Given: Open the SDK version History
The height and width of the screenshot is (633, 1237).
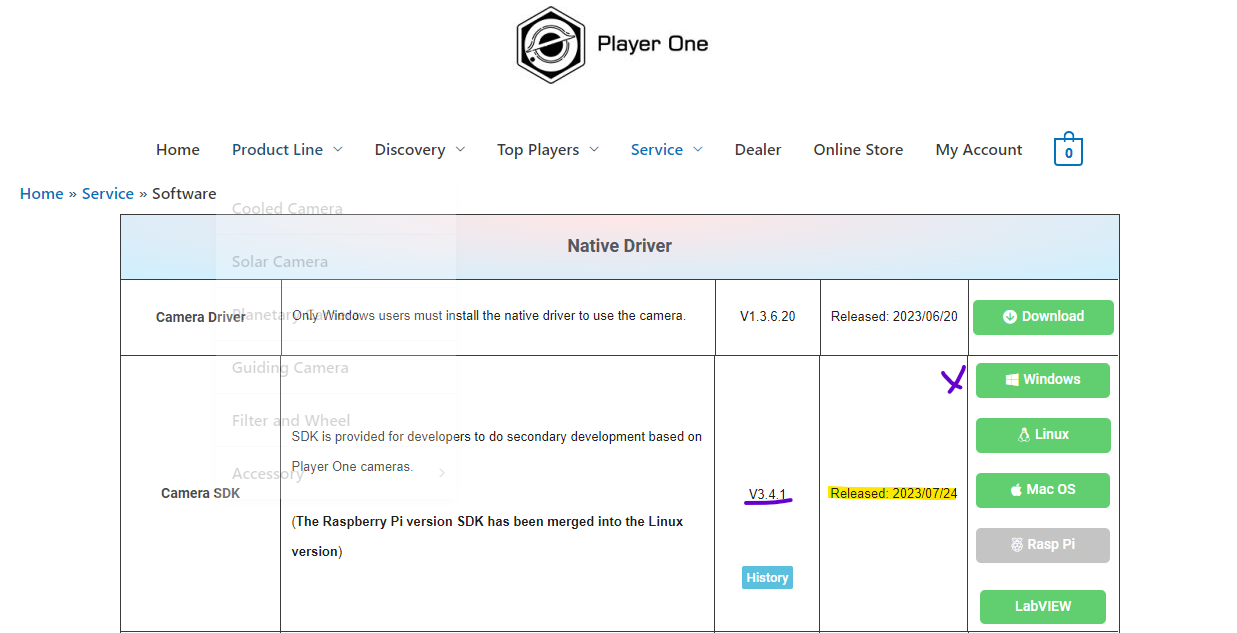Looking at the screenshot, I should coord(767,578).
